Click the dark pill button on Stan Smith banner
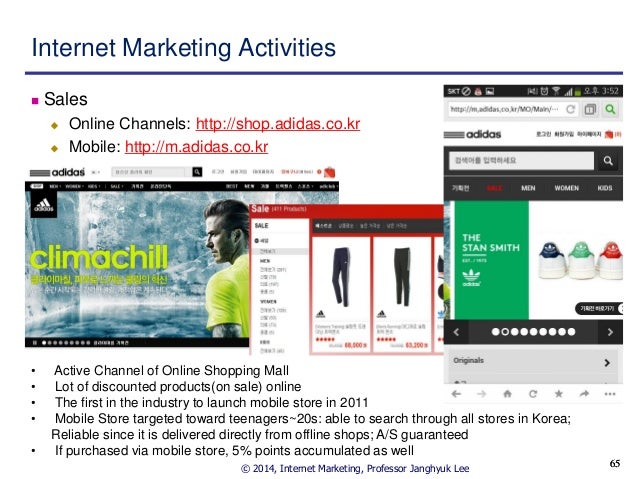The width and height of the screenshot is (638, 479). point(599,308)
